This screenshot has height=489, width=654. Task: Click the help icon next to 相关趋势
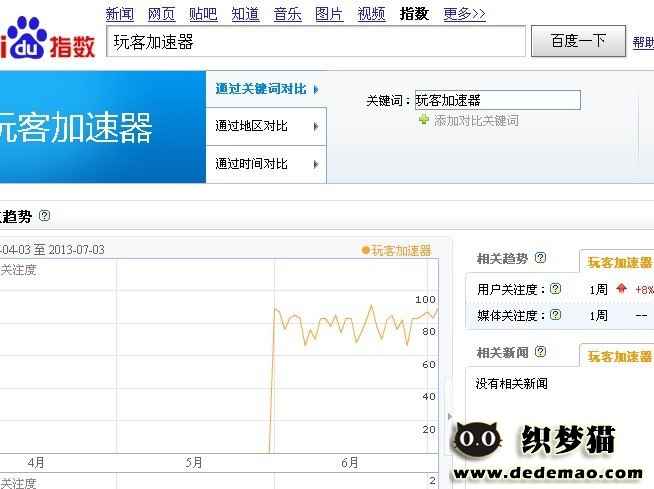[x=540, y=257]
